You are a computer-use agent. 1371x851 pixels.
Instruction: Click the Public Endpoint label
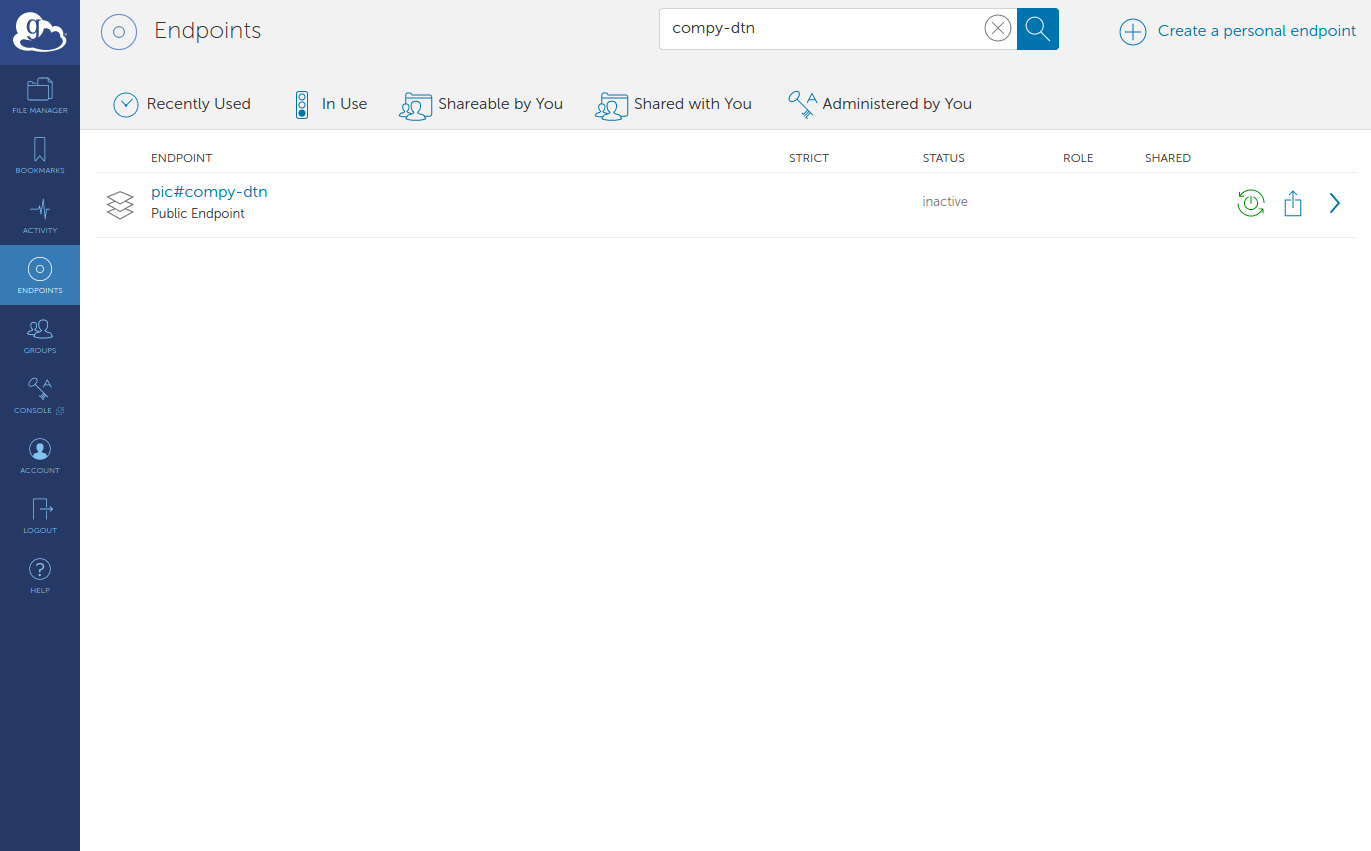click(x=198, y=214)
